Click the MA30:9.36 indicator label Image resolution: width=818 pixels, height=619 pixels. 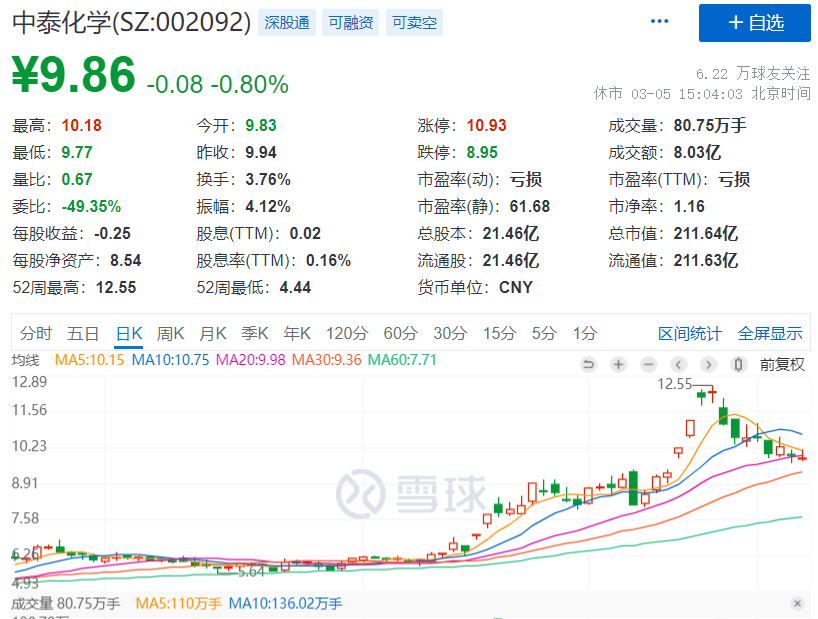coord(327,360)
